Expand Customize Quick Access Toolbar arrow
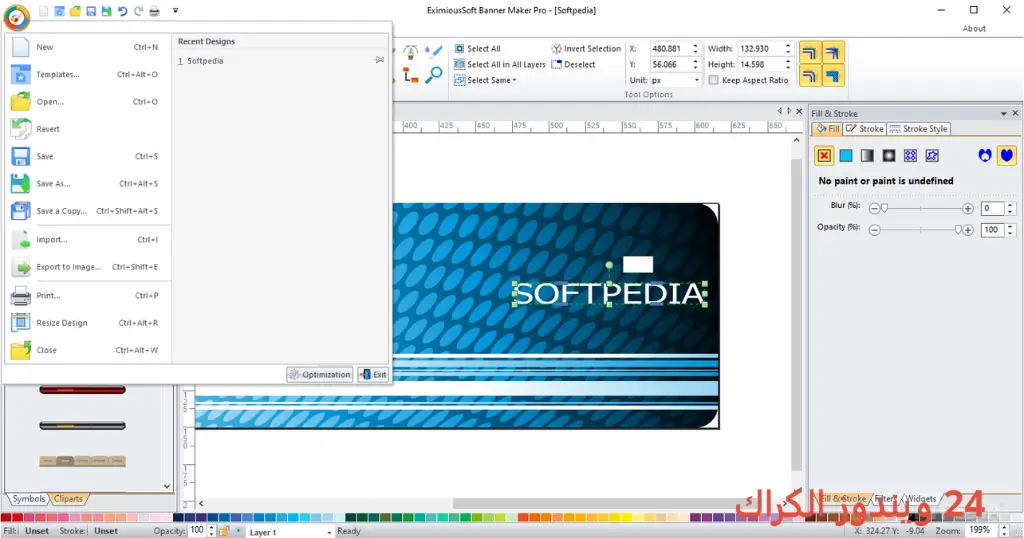Viewport: 1024px width, 538px height. click(176, 11)
